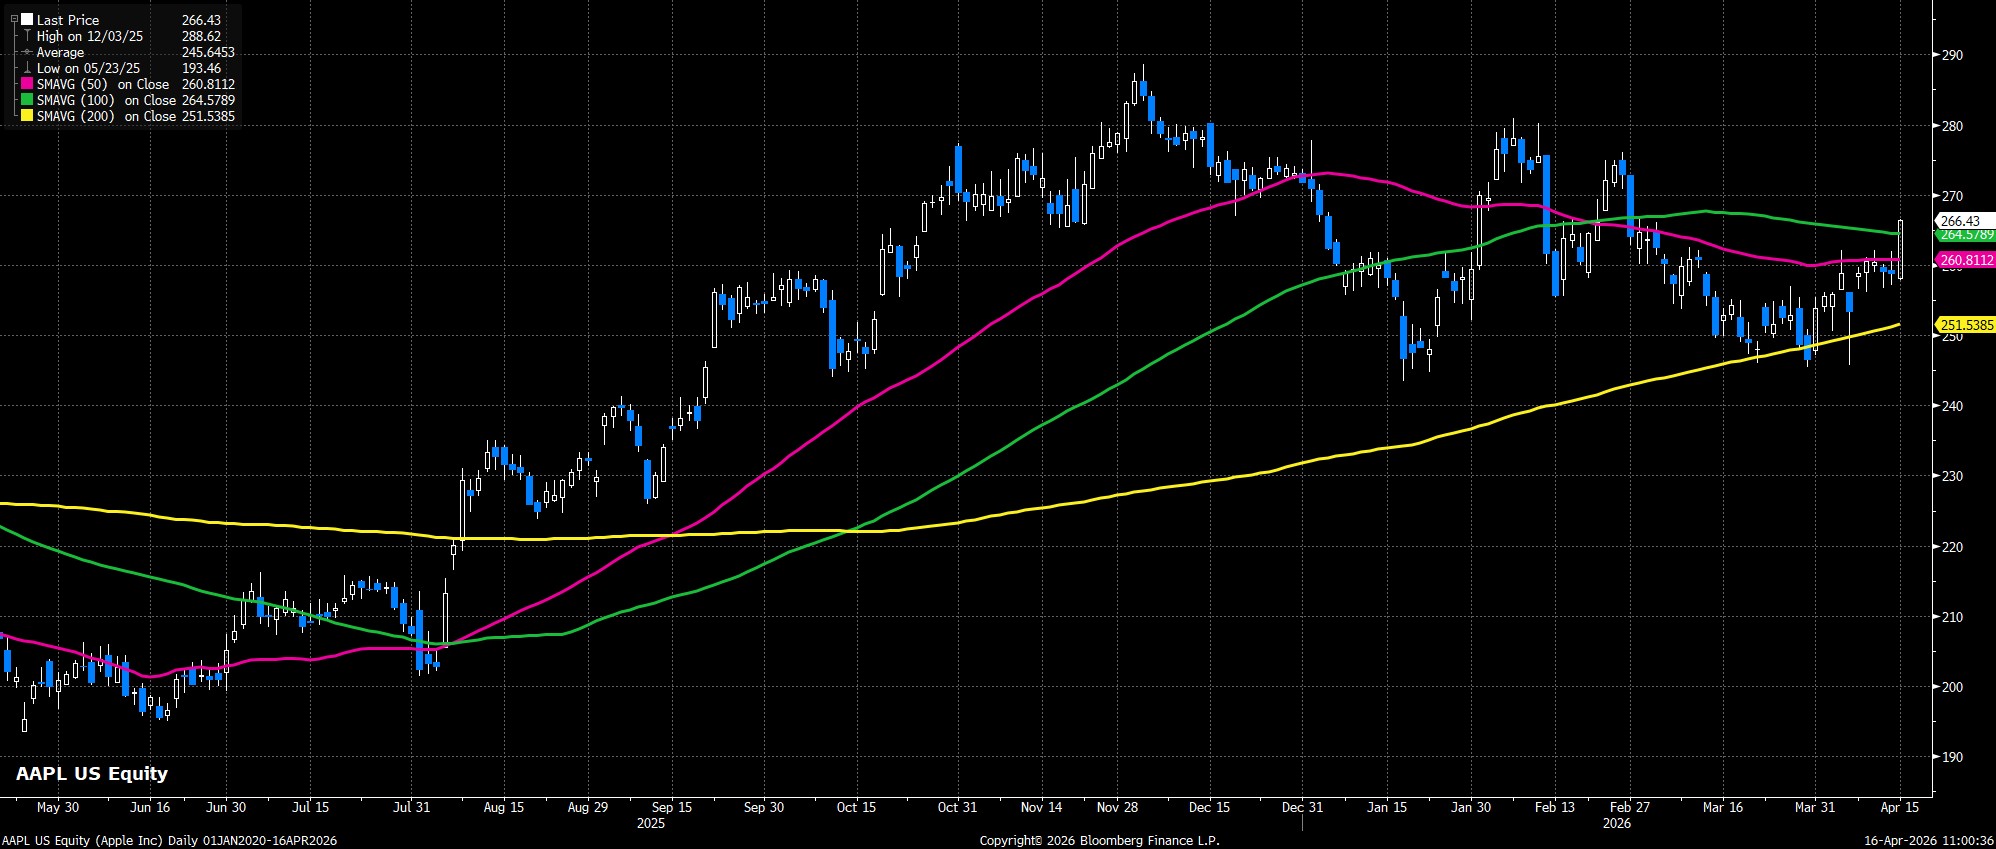1996x849 pixels.
Task: Click the Apr 15 date on the time axis
Action: pos(1900,807)
